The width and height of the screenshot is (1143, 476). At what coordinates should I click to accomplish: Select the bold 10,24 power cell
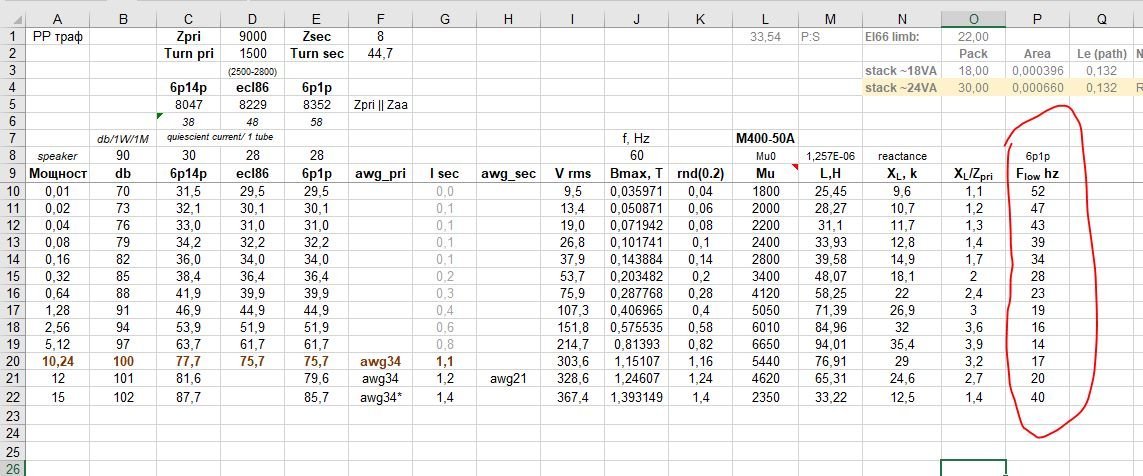(56, 361)
